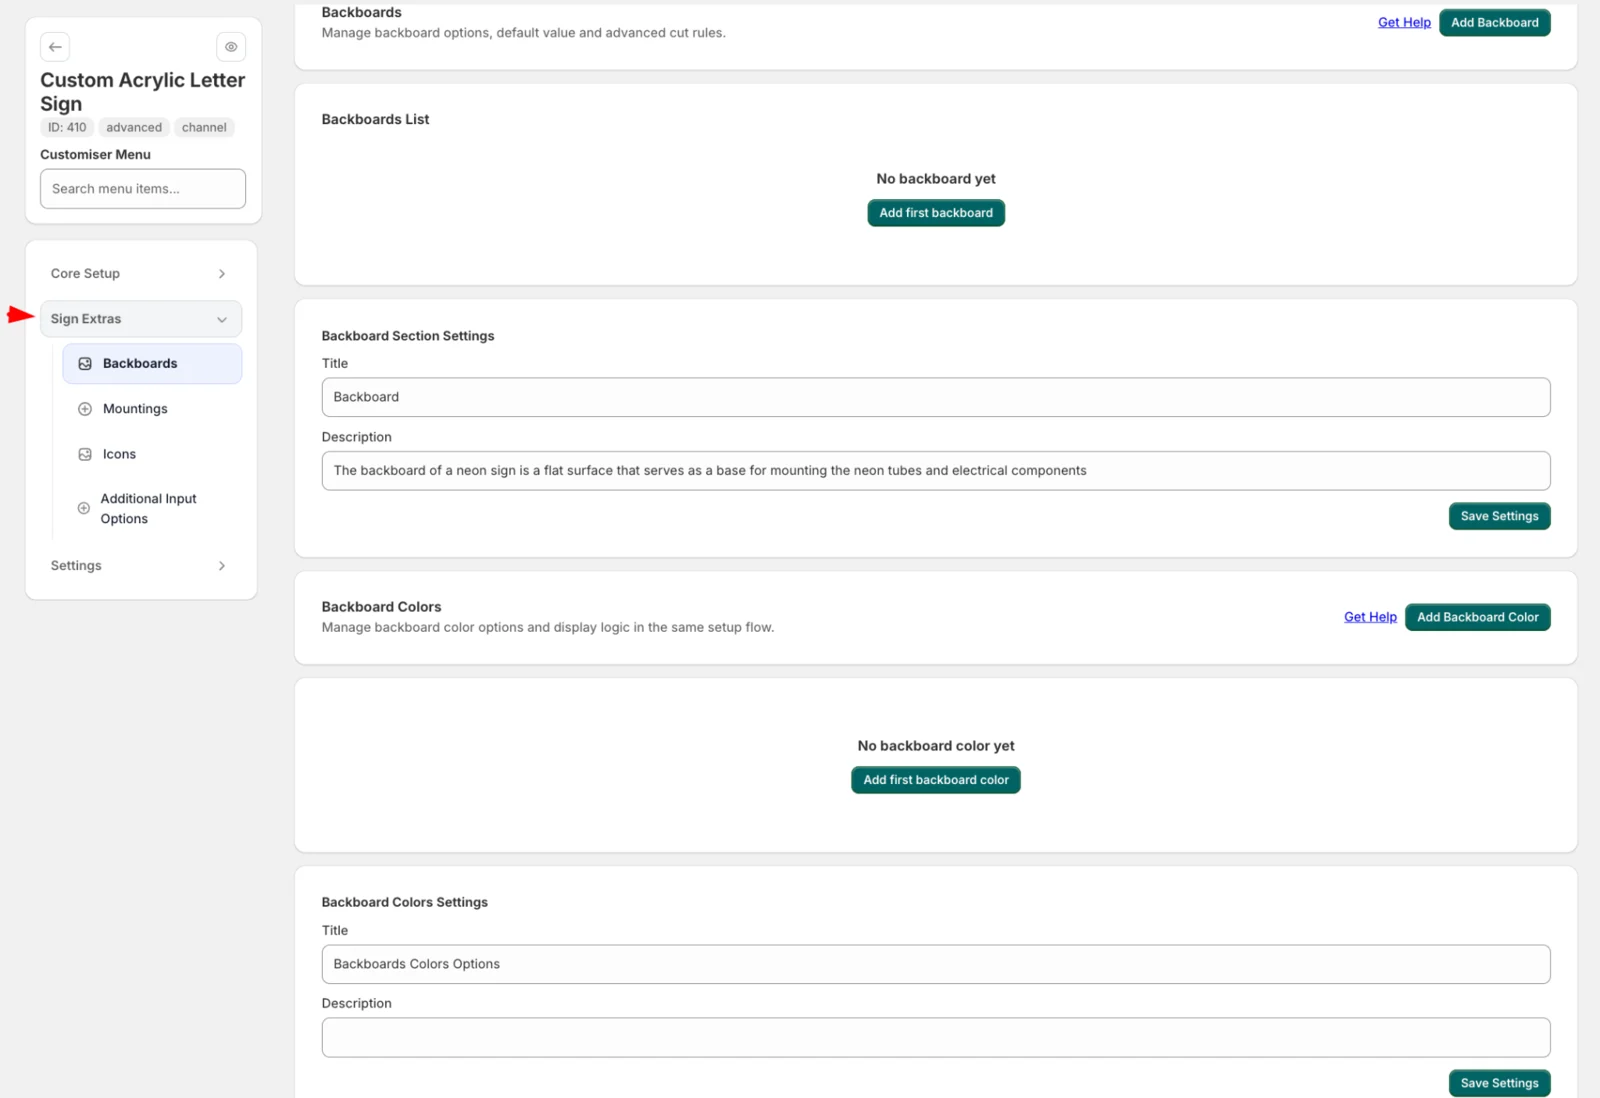Save the Backboard Section Settings
The image size is (1600, 1098).
1499,516
